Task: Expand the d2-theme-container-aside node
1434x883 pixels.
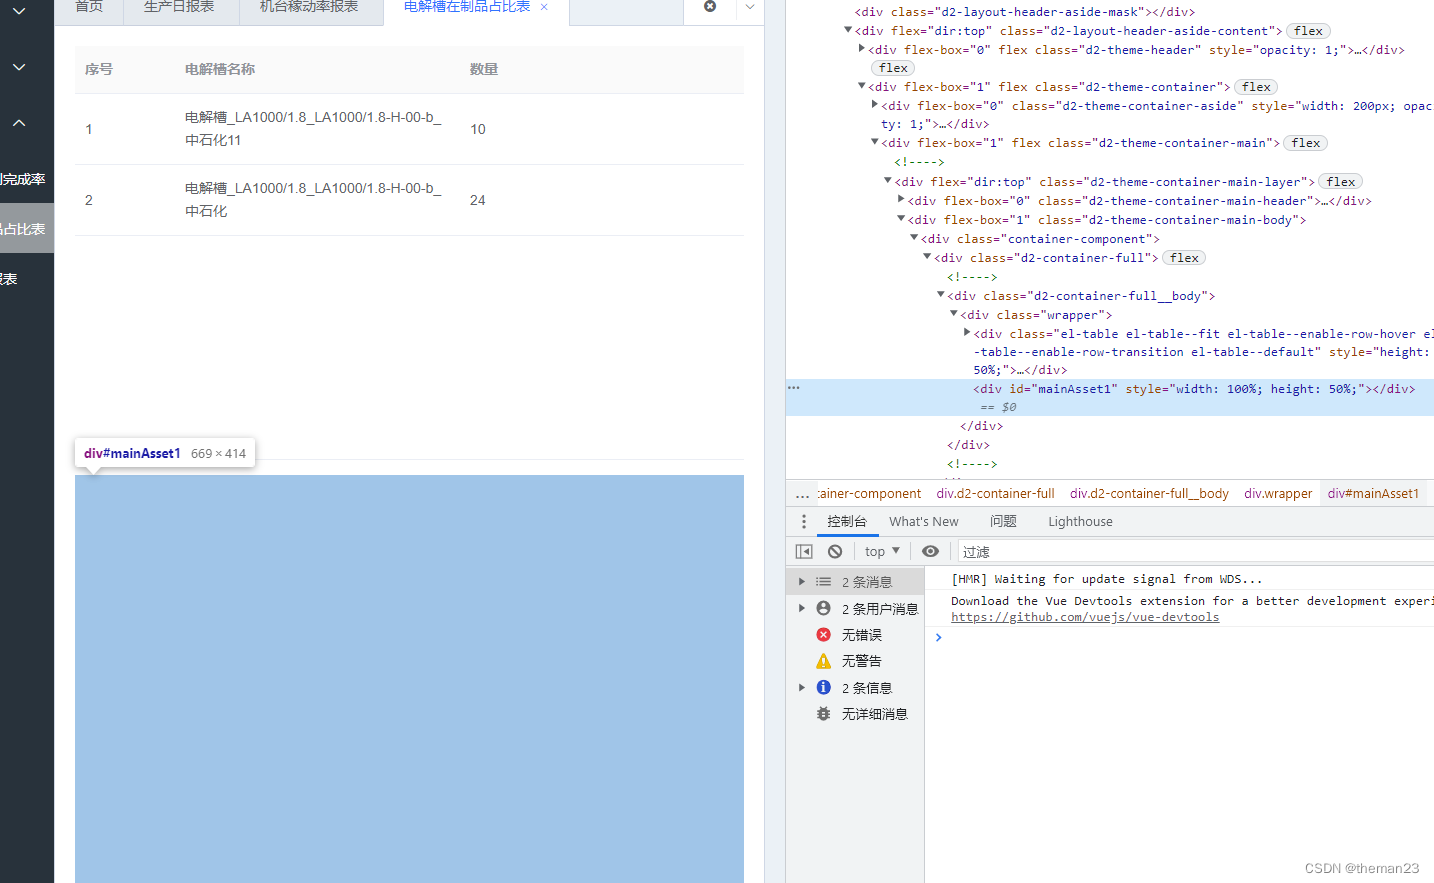Action: [x=875, y=104]
